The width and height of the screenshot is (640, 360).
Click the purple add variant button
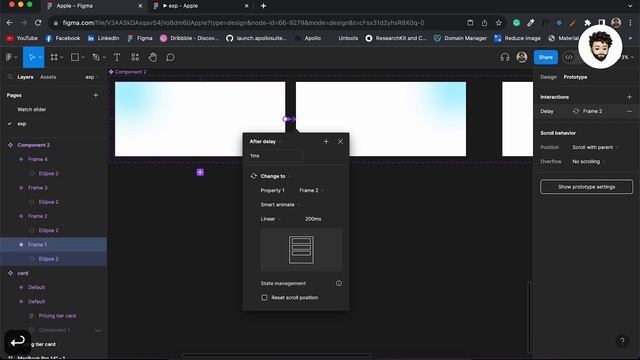click(200, 172)
